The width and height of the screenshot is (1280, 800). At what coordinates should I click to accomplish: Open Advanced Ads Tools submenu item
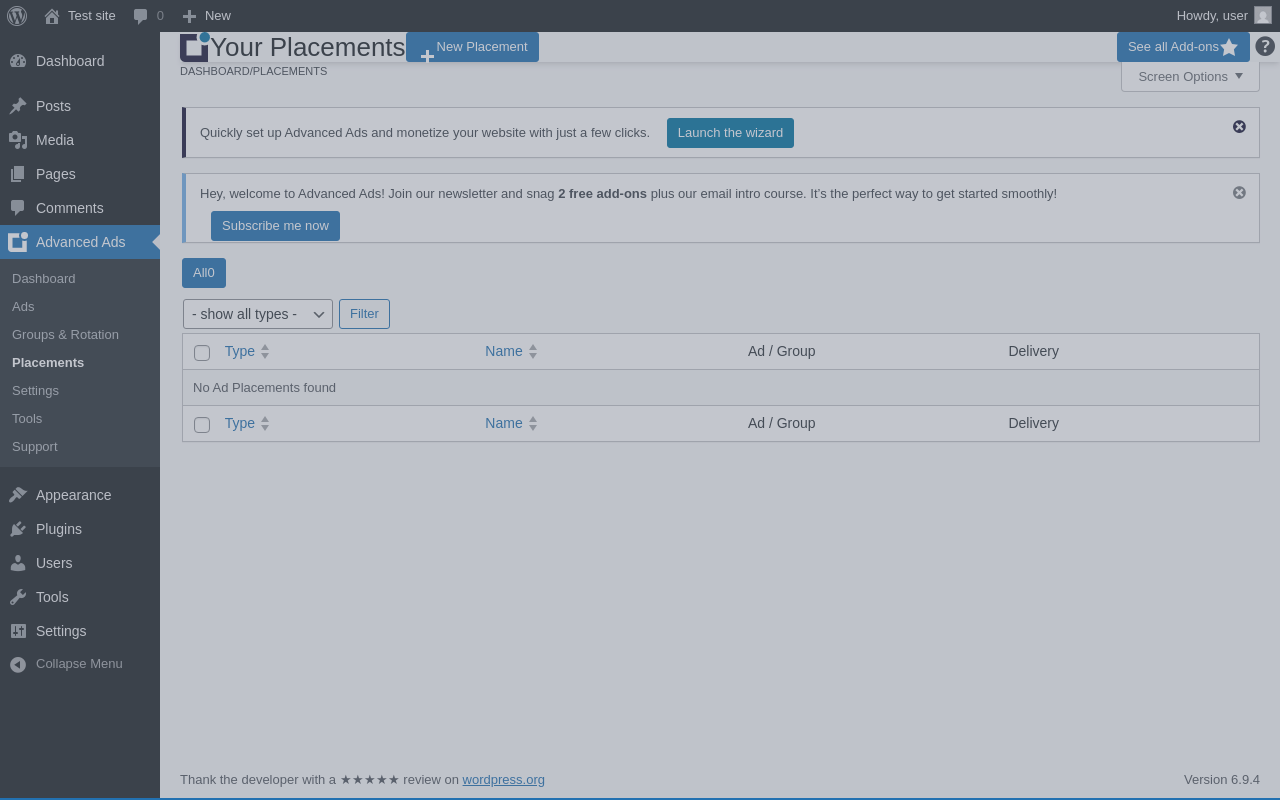pyautogui.click(x=27, y=418)
